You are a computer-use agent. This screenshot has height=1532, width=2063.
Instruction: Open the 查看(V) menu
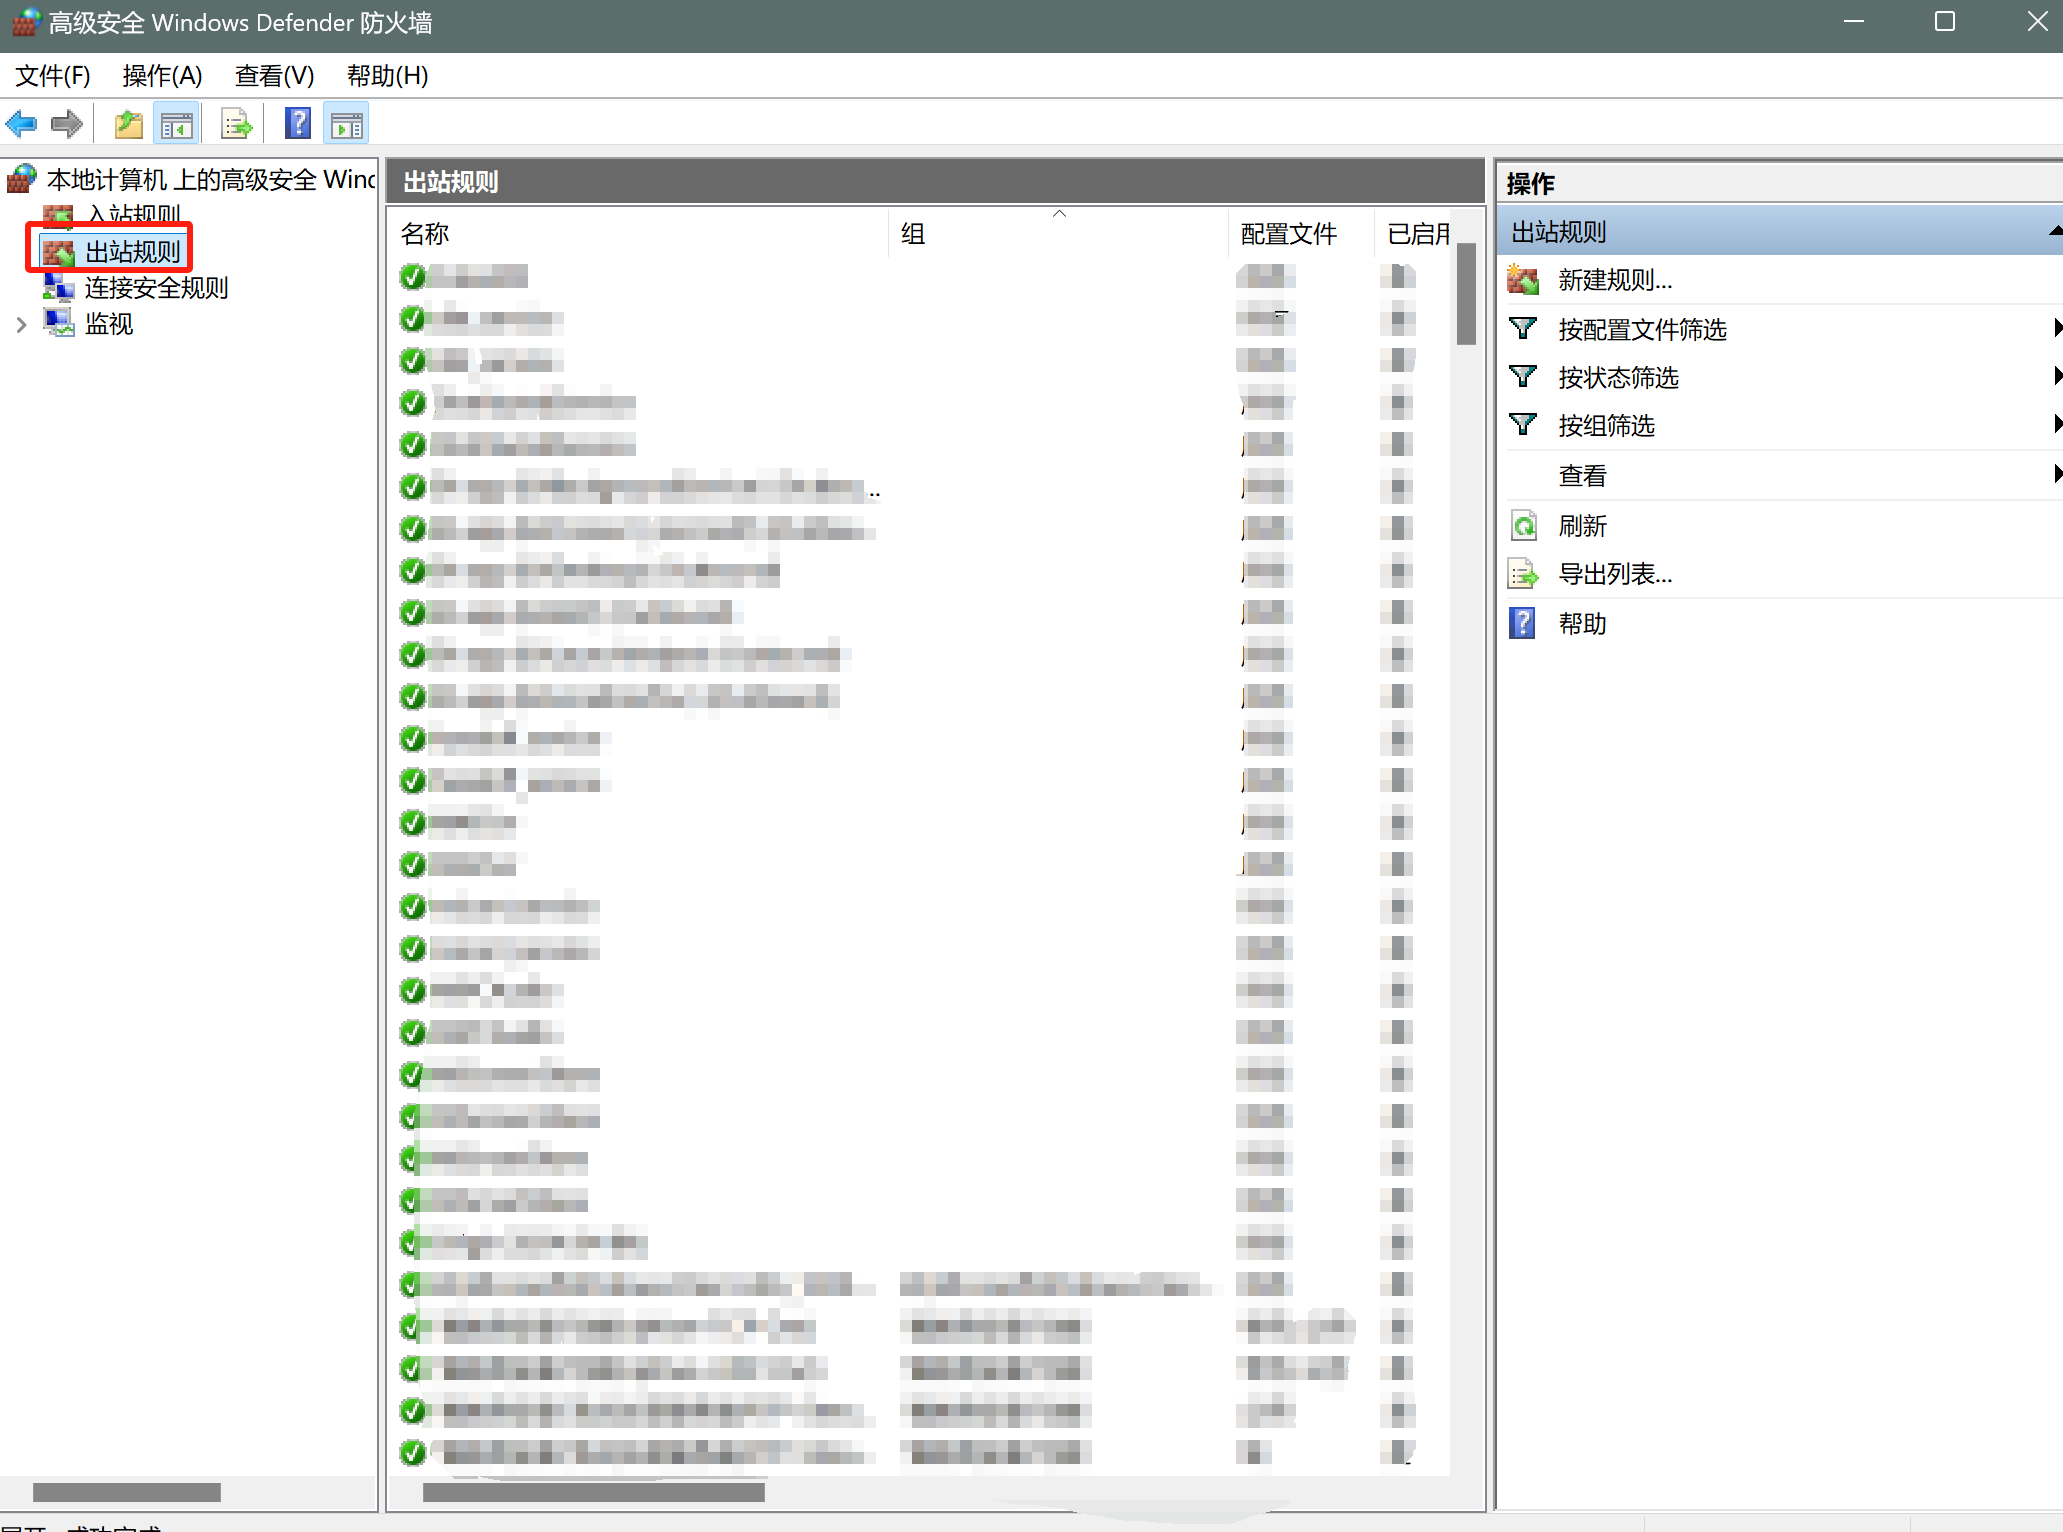click(x=274, y=76)
